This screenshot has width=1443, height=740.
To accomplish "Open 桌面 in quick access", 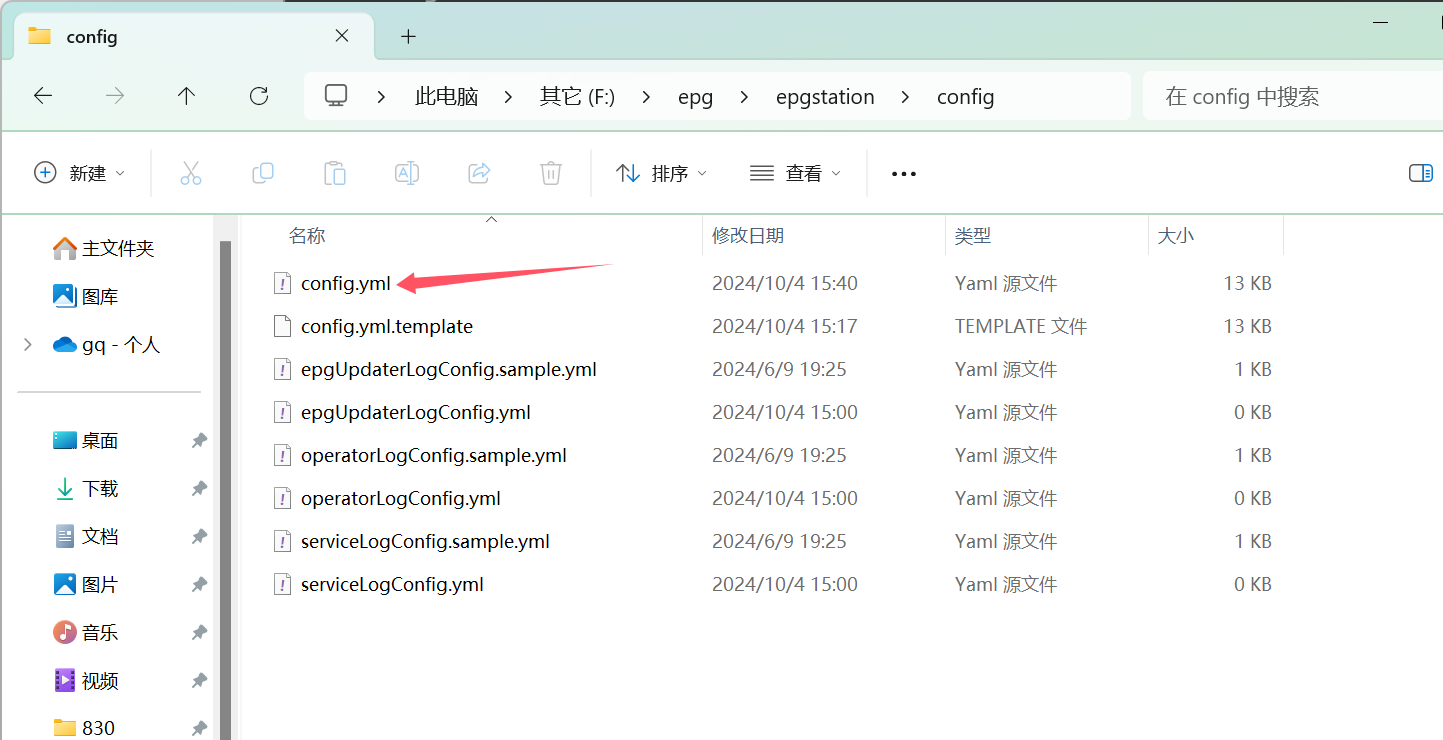I will 85,440.
